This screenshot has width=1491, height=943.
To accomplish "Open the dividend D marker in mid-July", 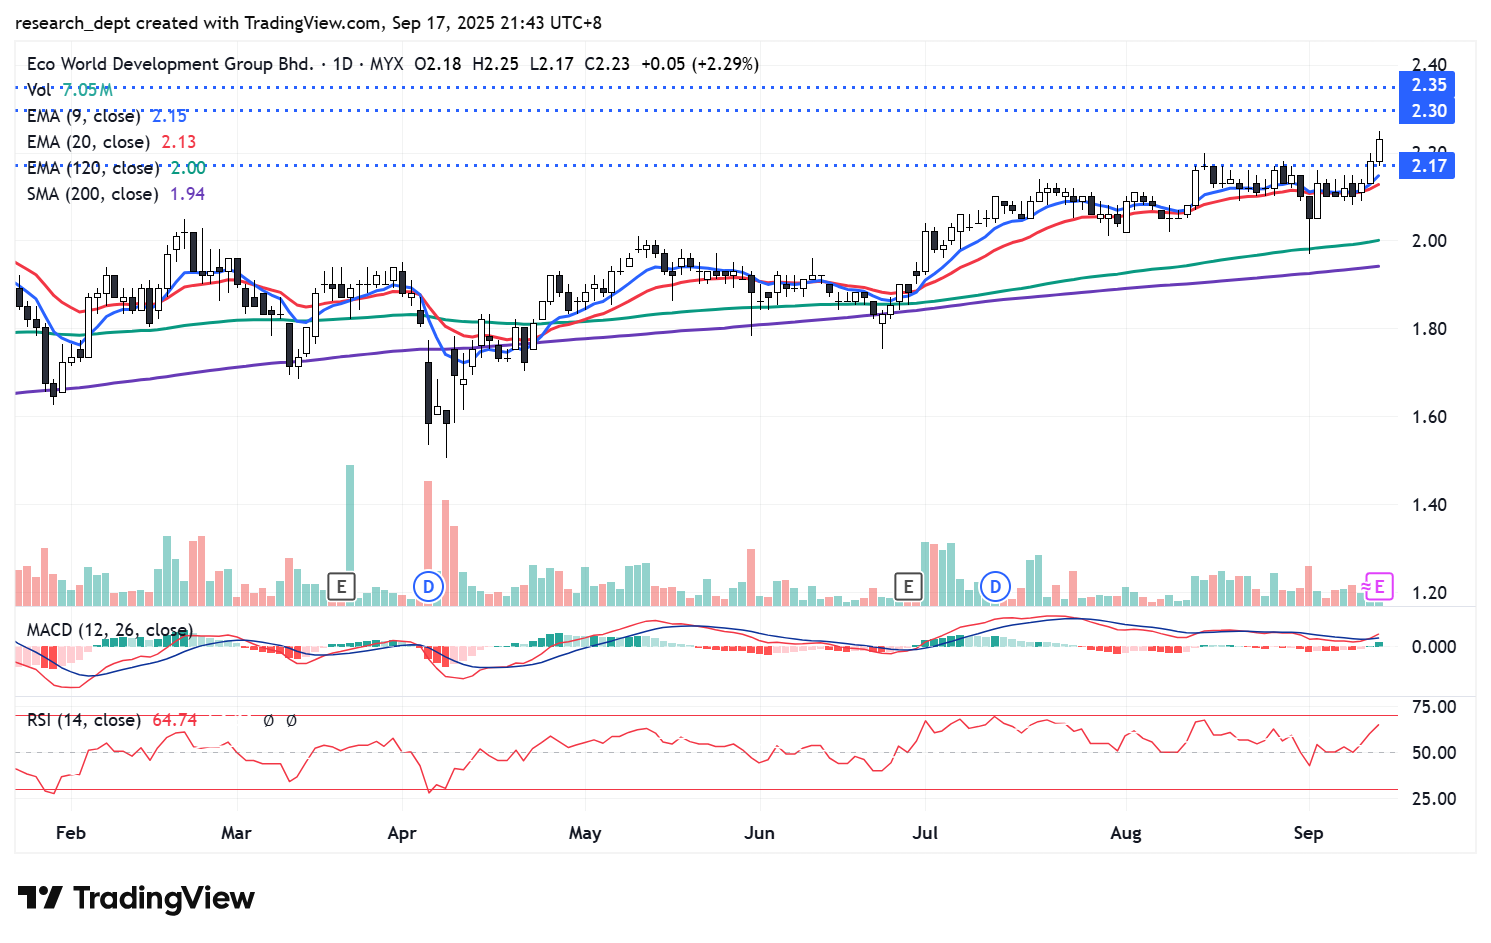I will click(x=995, y=586).
